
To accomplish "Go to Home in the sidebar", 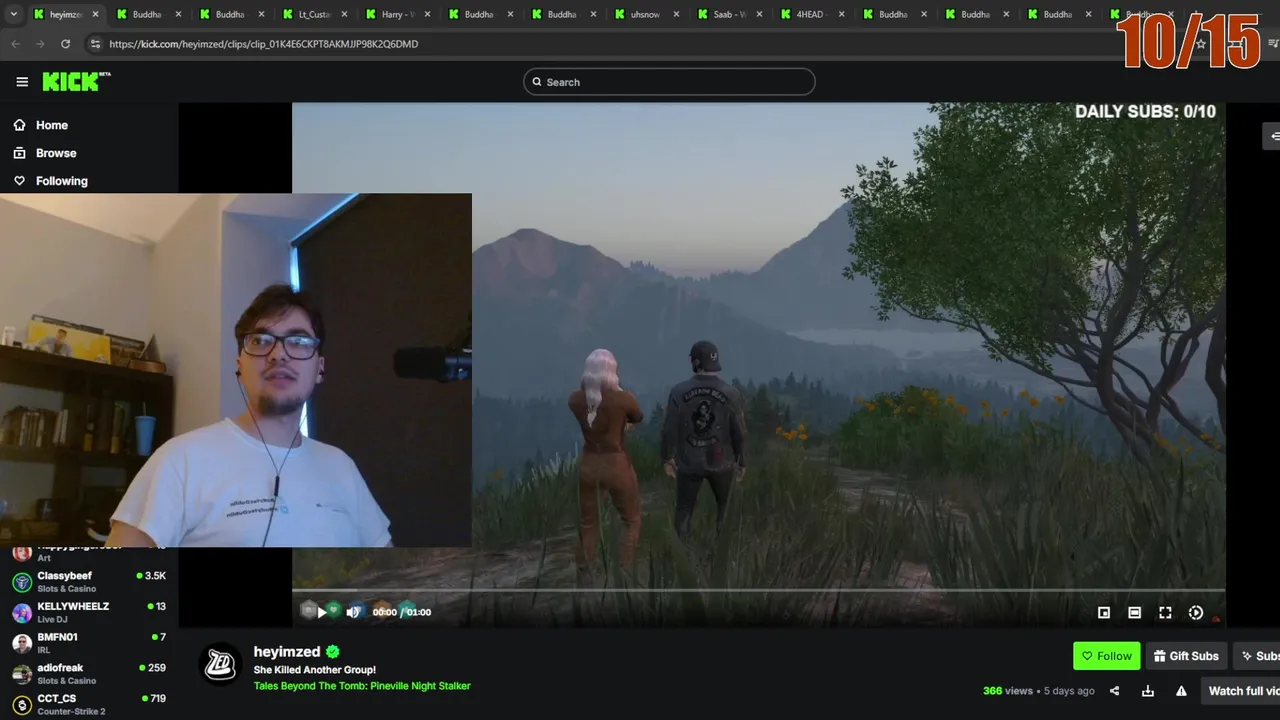I will (52, 125).
